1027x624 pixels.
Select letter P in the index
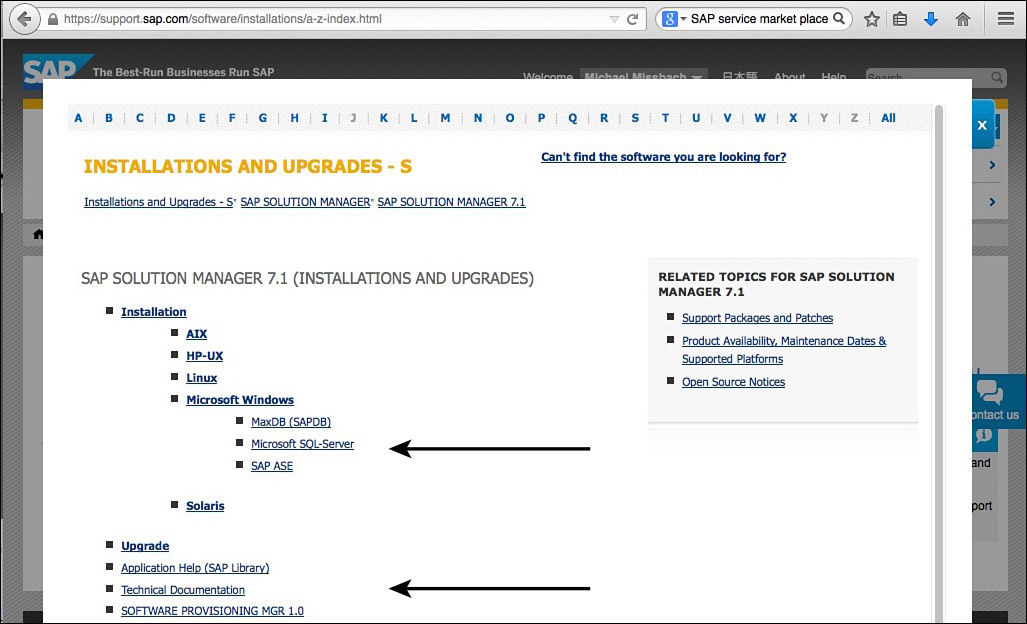(x=541, y=118)
